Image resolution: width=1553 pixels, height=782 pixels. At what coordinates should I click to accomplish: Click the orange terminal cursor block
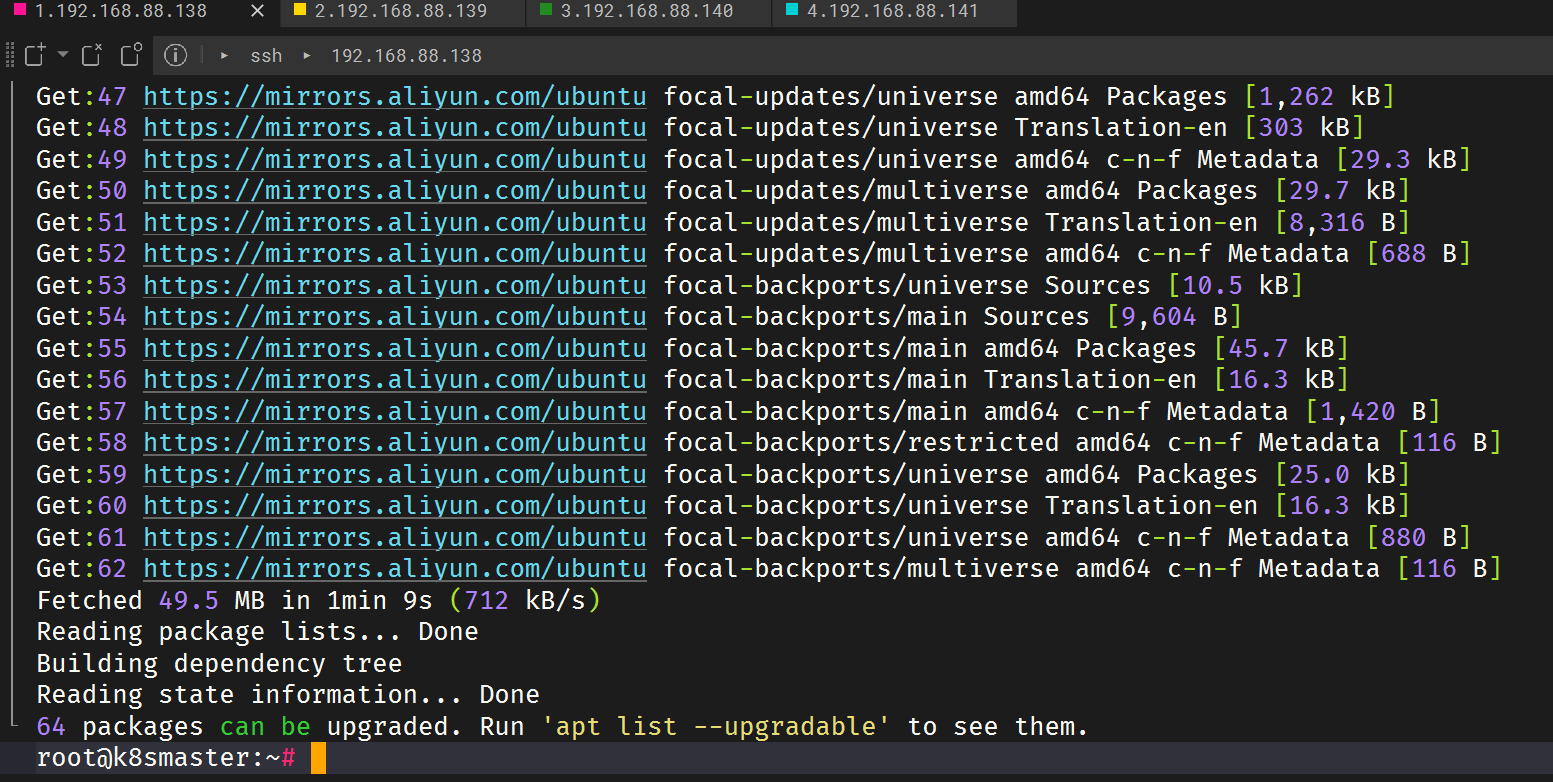pos(318,758)
